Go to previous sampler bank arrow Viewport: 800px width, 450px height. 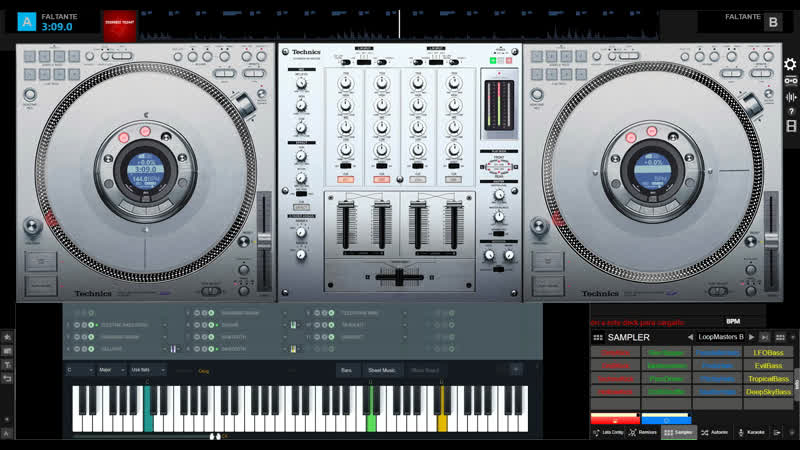coord(690,337)
